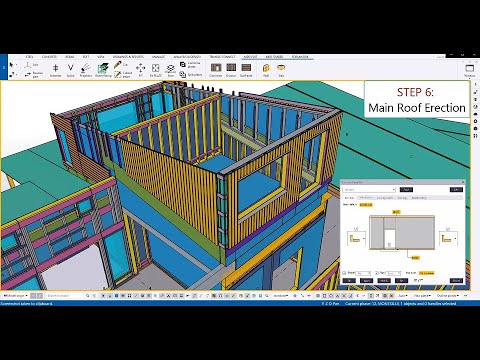Open the second tab in panel dialog
This screenshot has height=360, width=480.
(x=366, y=198)
